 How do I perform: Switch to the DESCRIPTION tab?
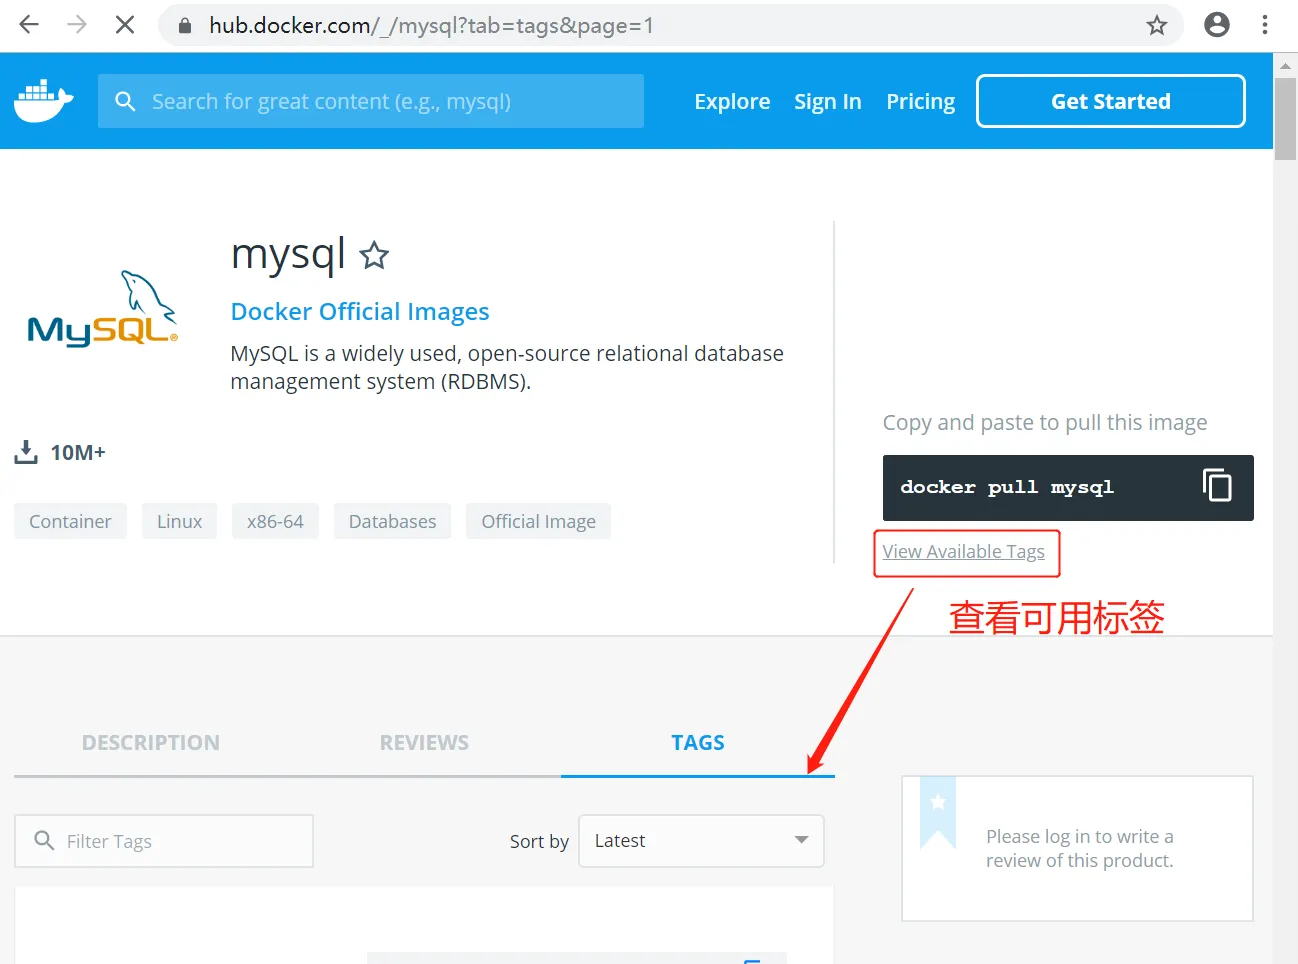tap(150, 742)
